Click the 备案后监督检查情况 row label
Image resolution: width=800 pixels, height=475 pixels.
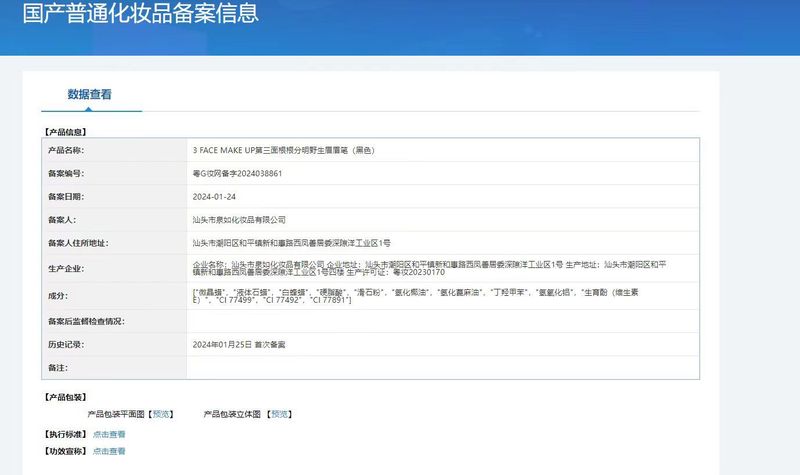pyautogui.click(x=86, y=321)
